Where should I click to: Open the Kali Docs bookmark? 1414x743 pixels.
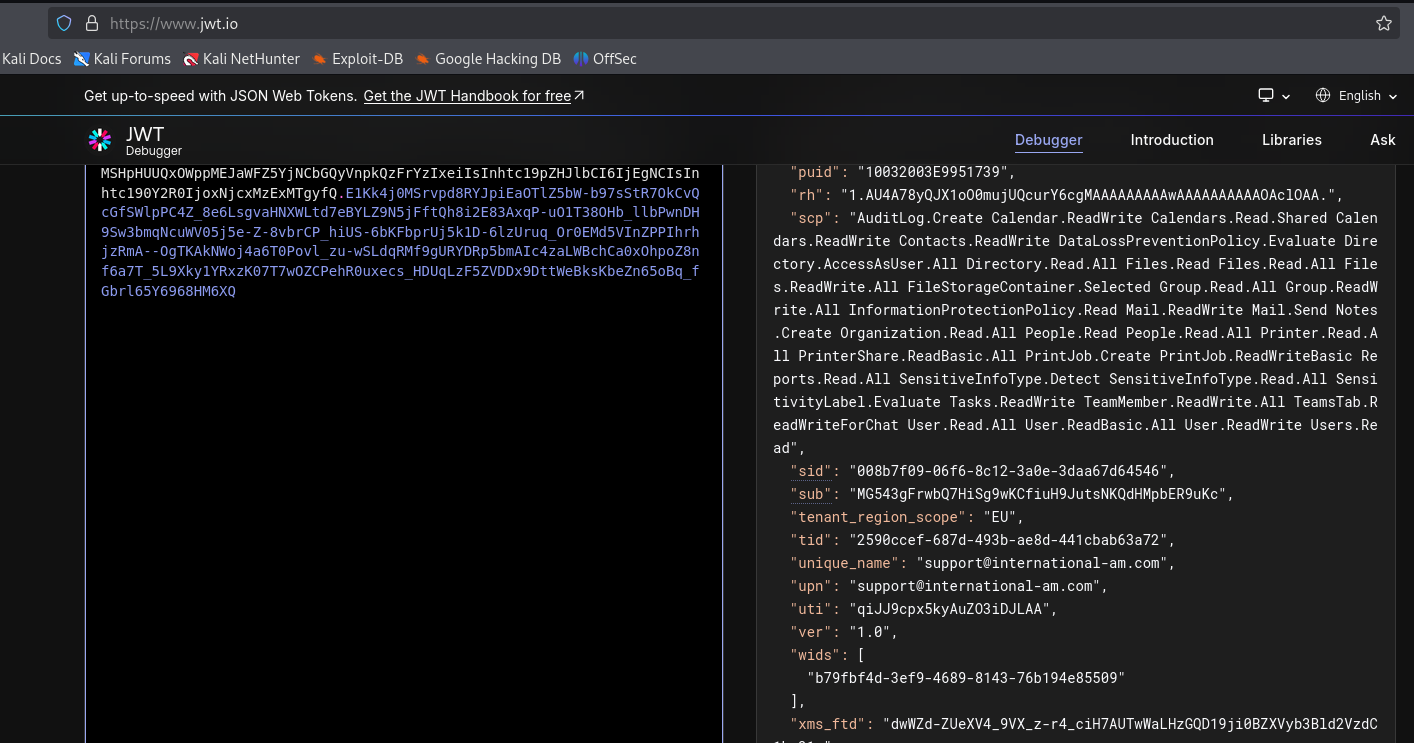click(32, 59)
